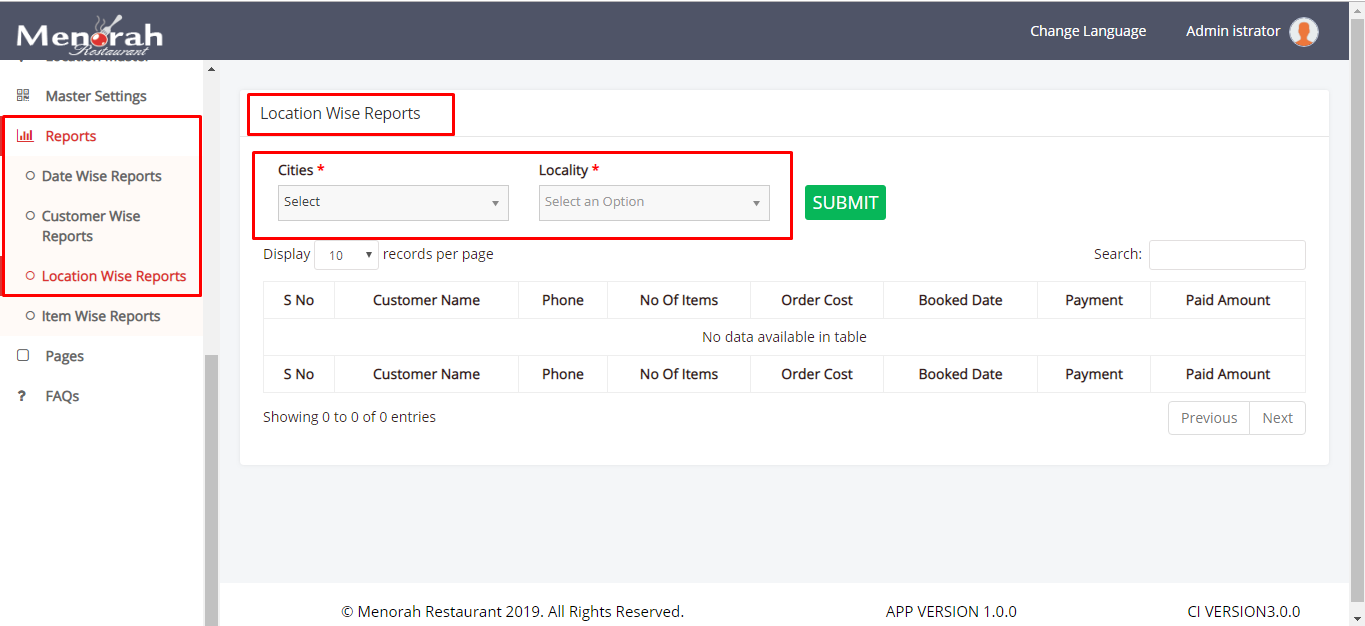1365x626 pixels.
Task: Go to the Previous page of results
Action: click(x=1208, y=418)
